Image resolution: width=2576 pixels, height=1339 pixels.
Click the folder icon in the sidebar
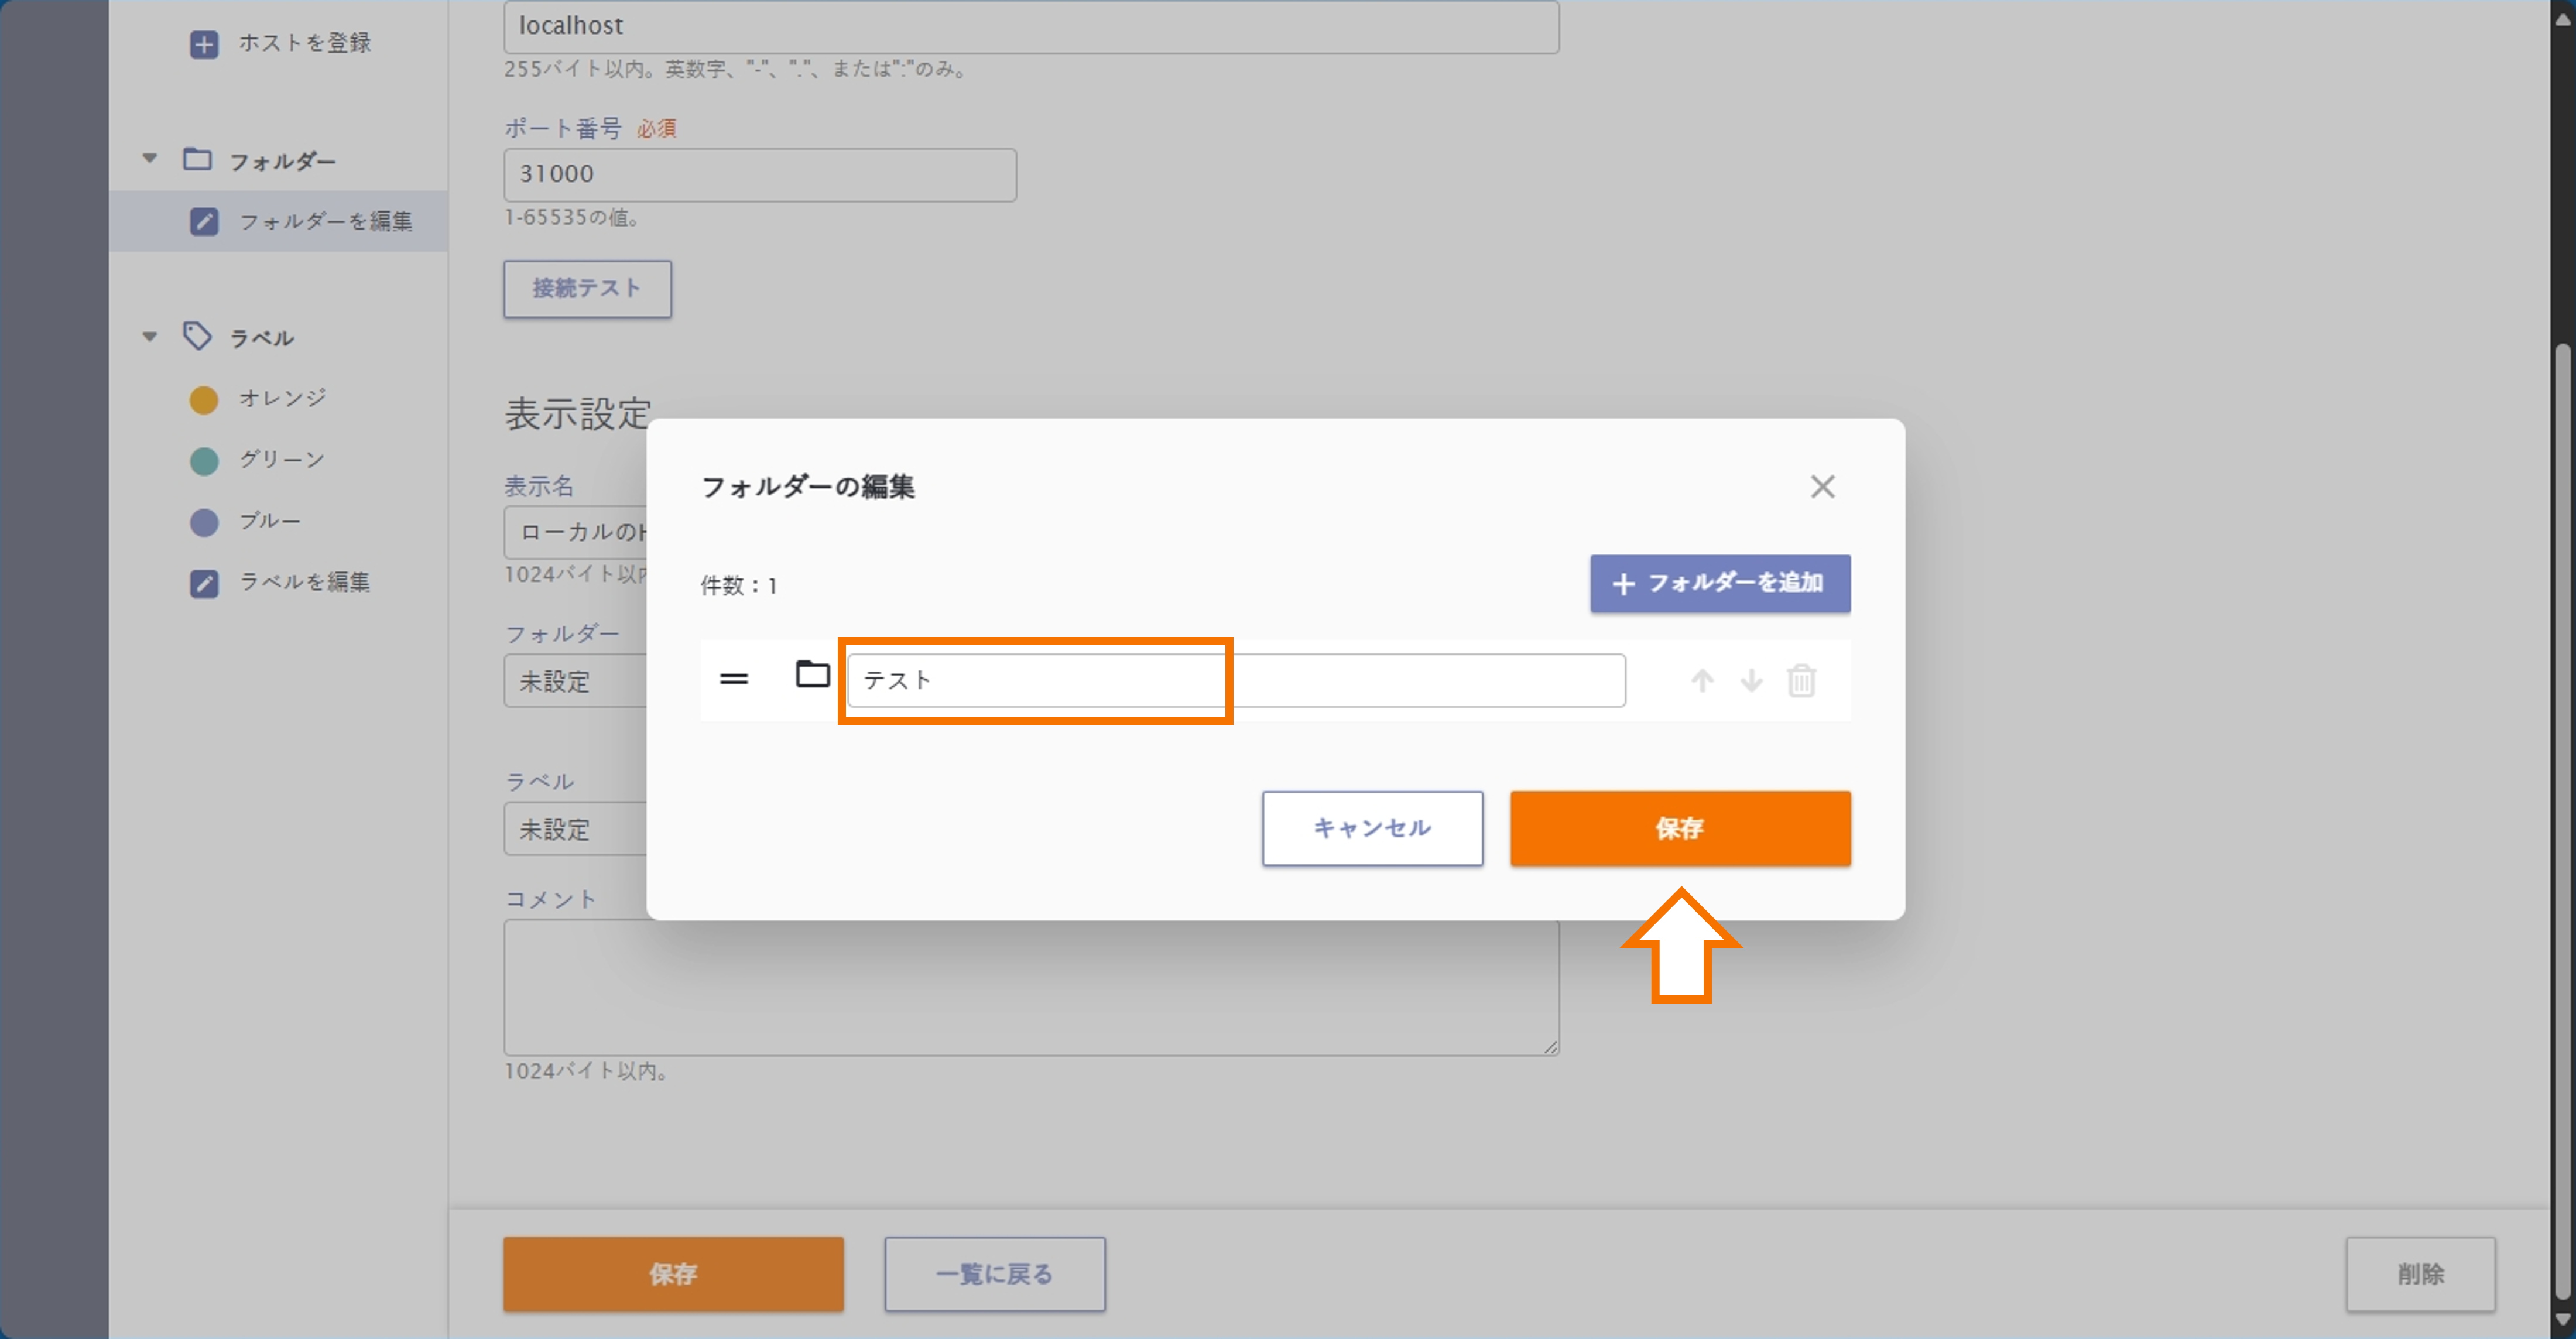[x=197, y=159]
